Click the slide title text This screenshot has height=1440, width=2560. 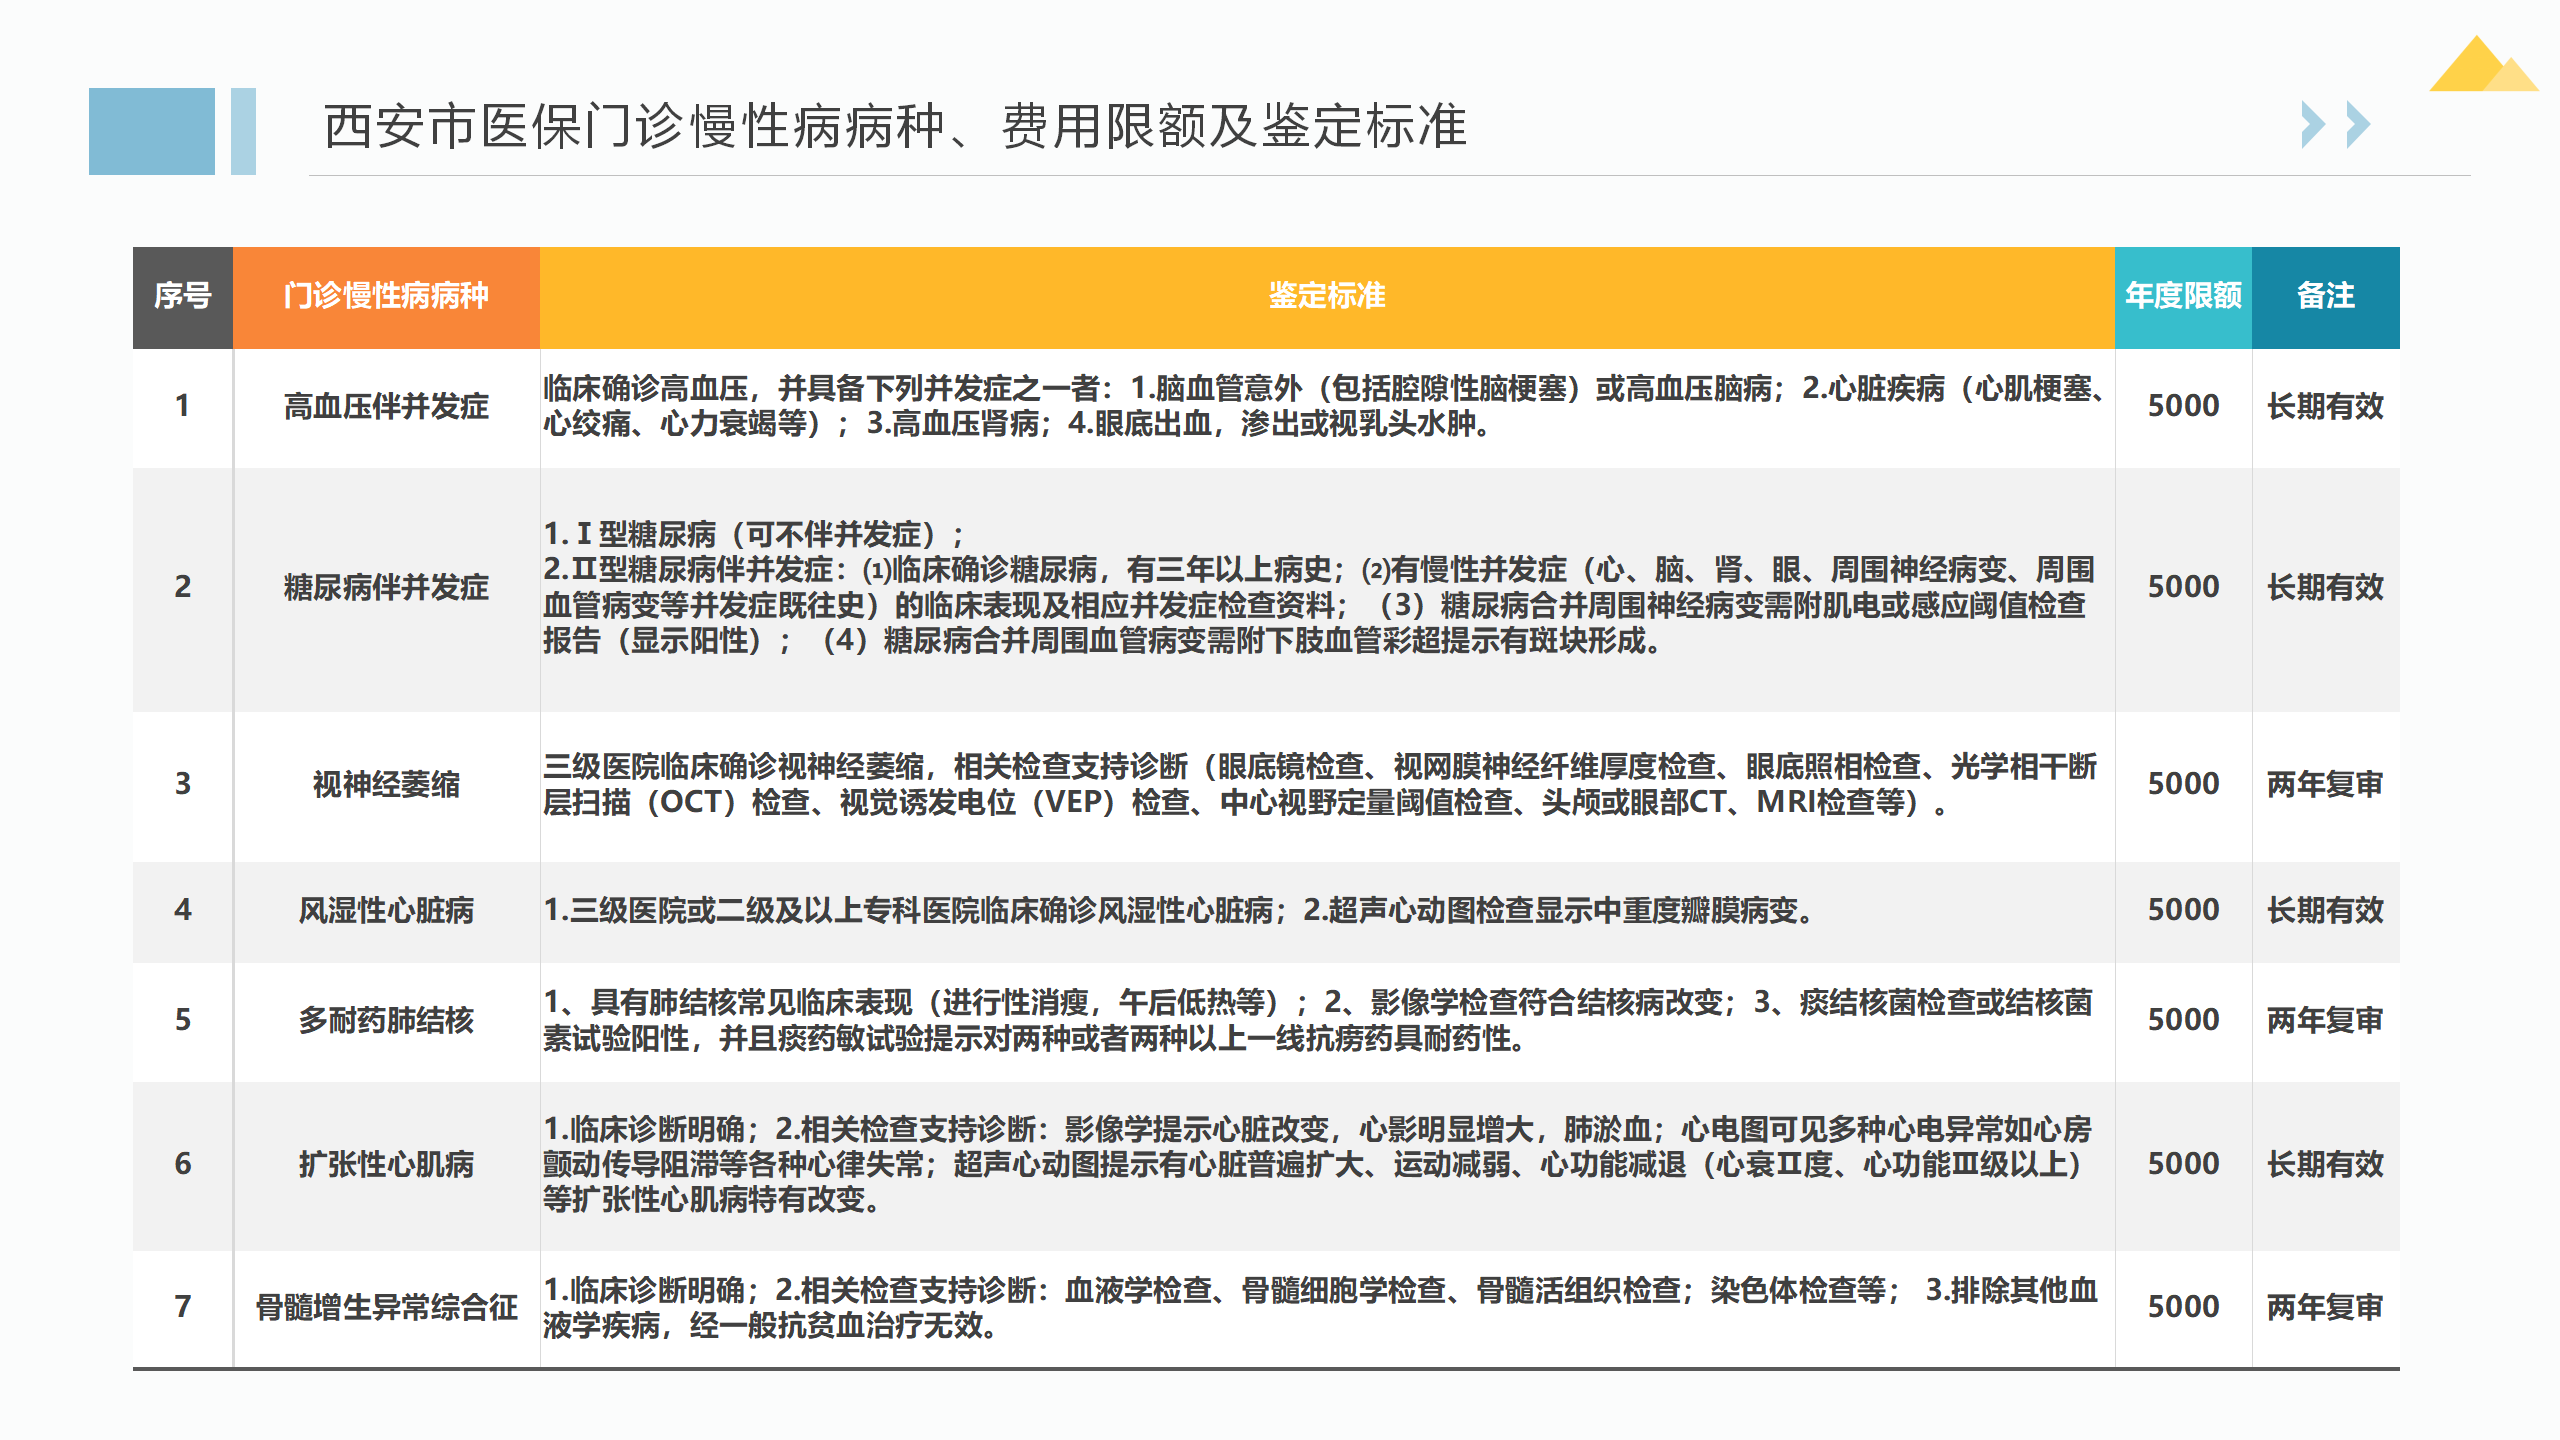[895, 127]
